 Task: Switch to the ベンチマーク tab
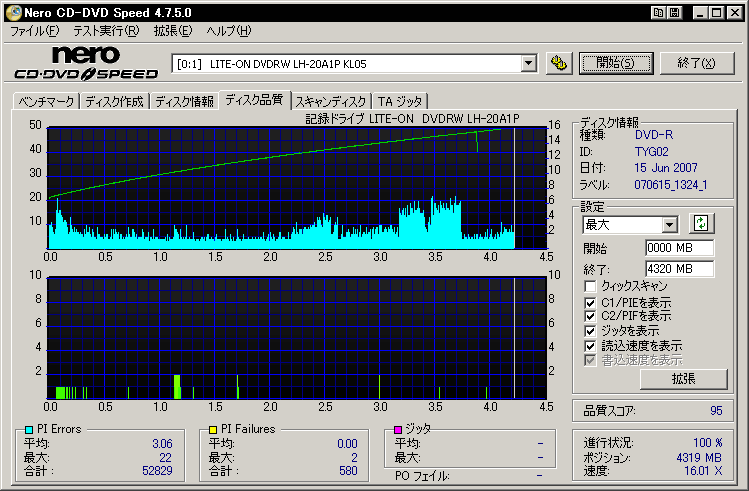(x=46, y=102)
